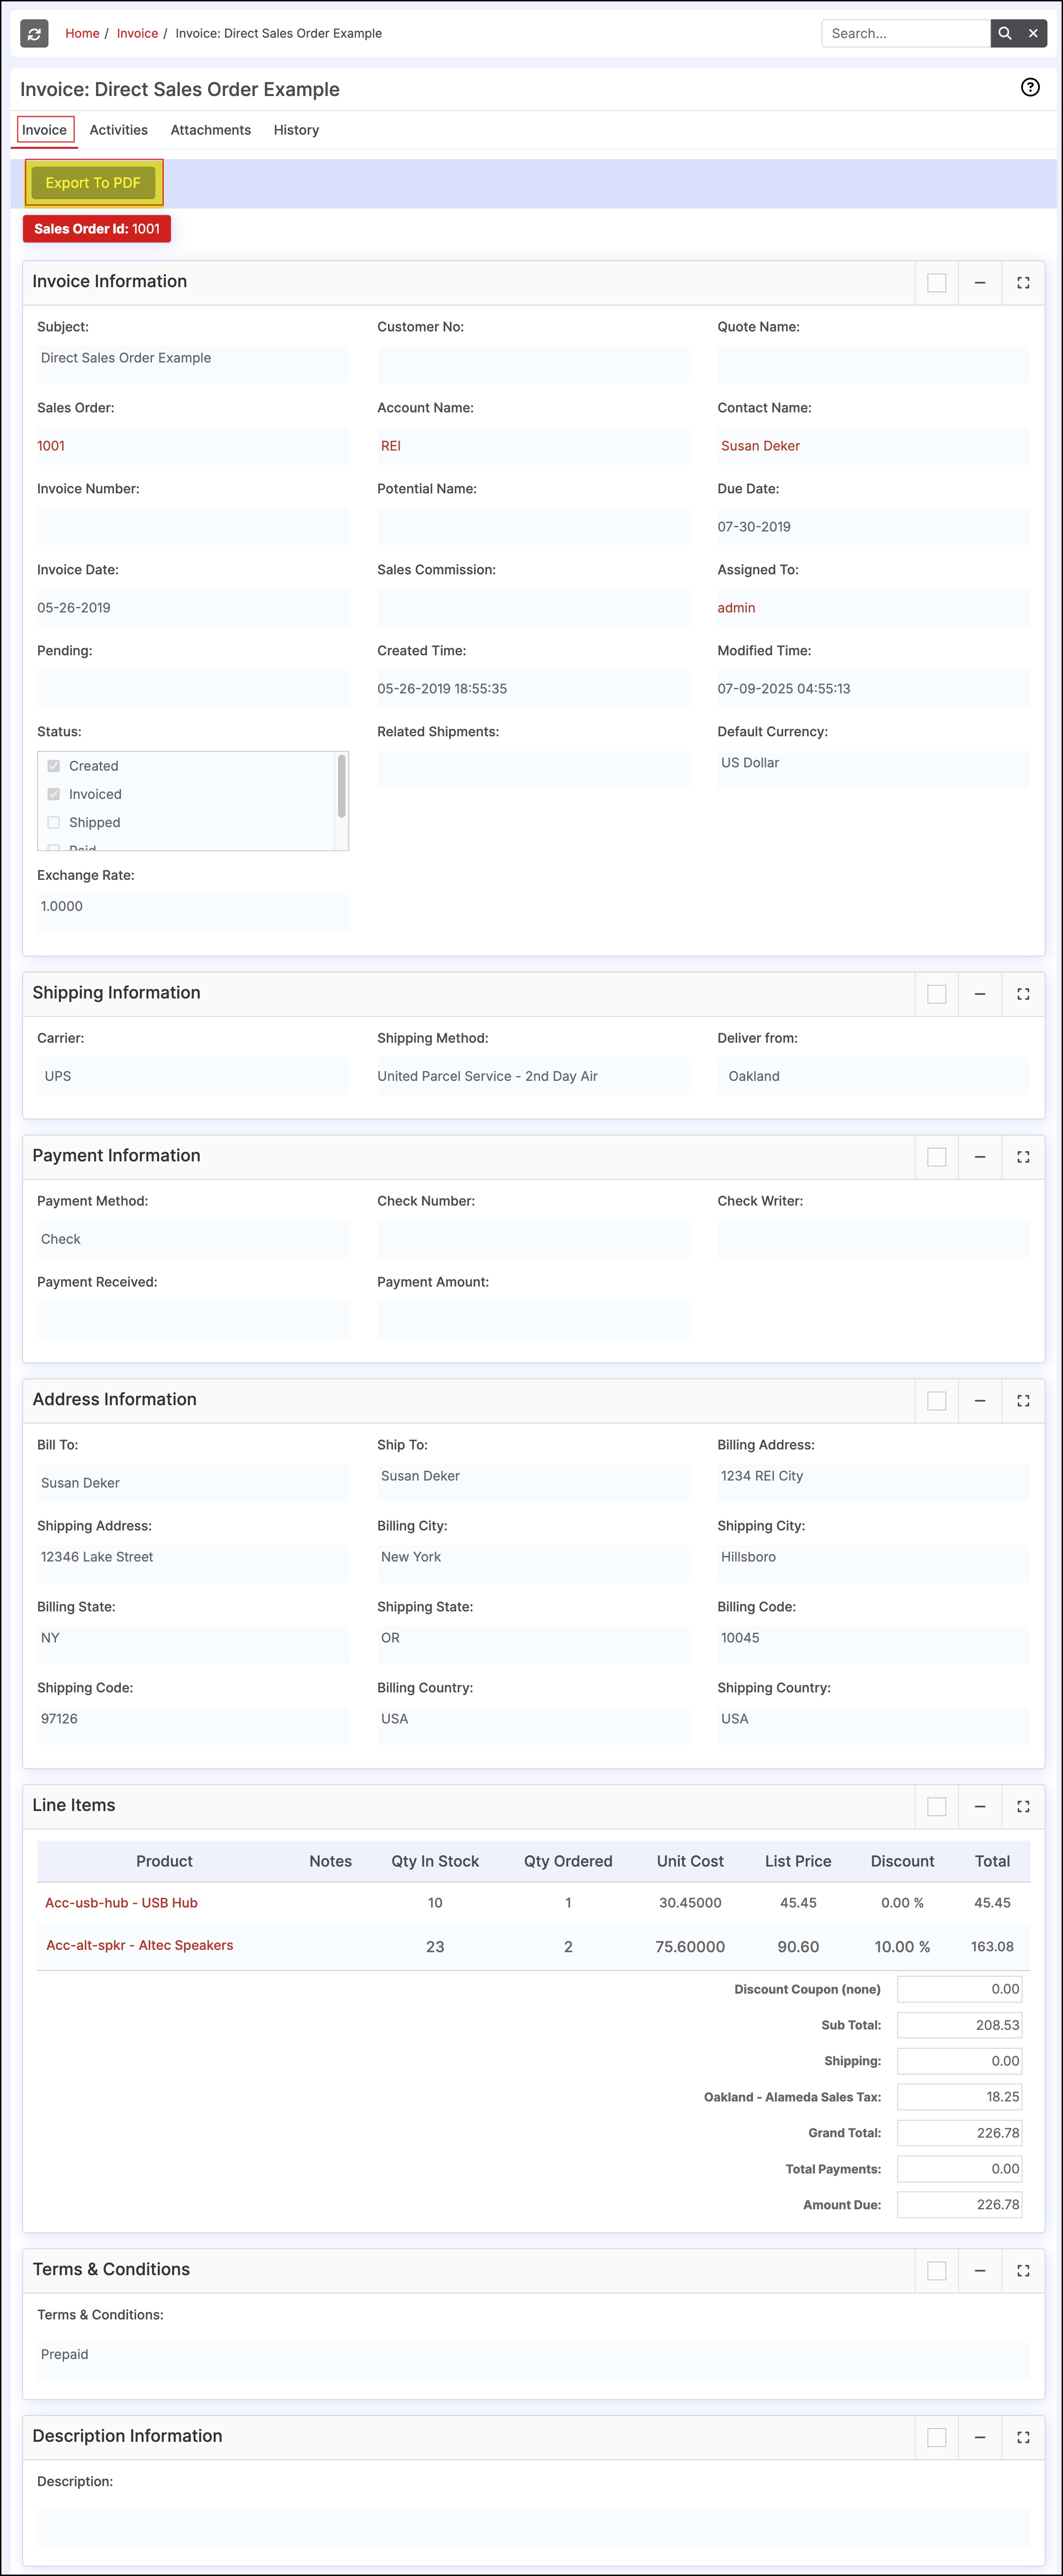Open Acc-alt-spkr - Altec Speakers product

coord(139,1945)
